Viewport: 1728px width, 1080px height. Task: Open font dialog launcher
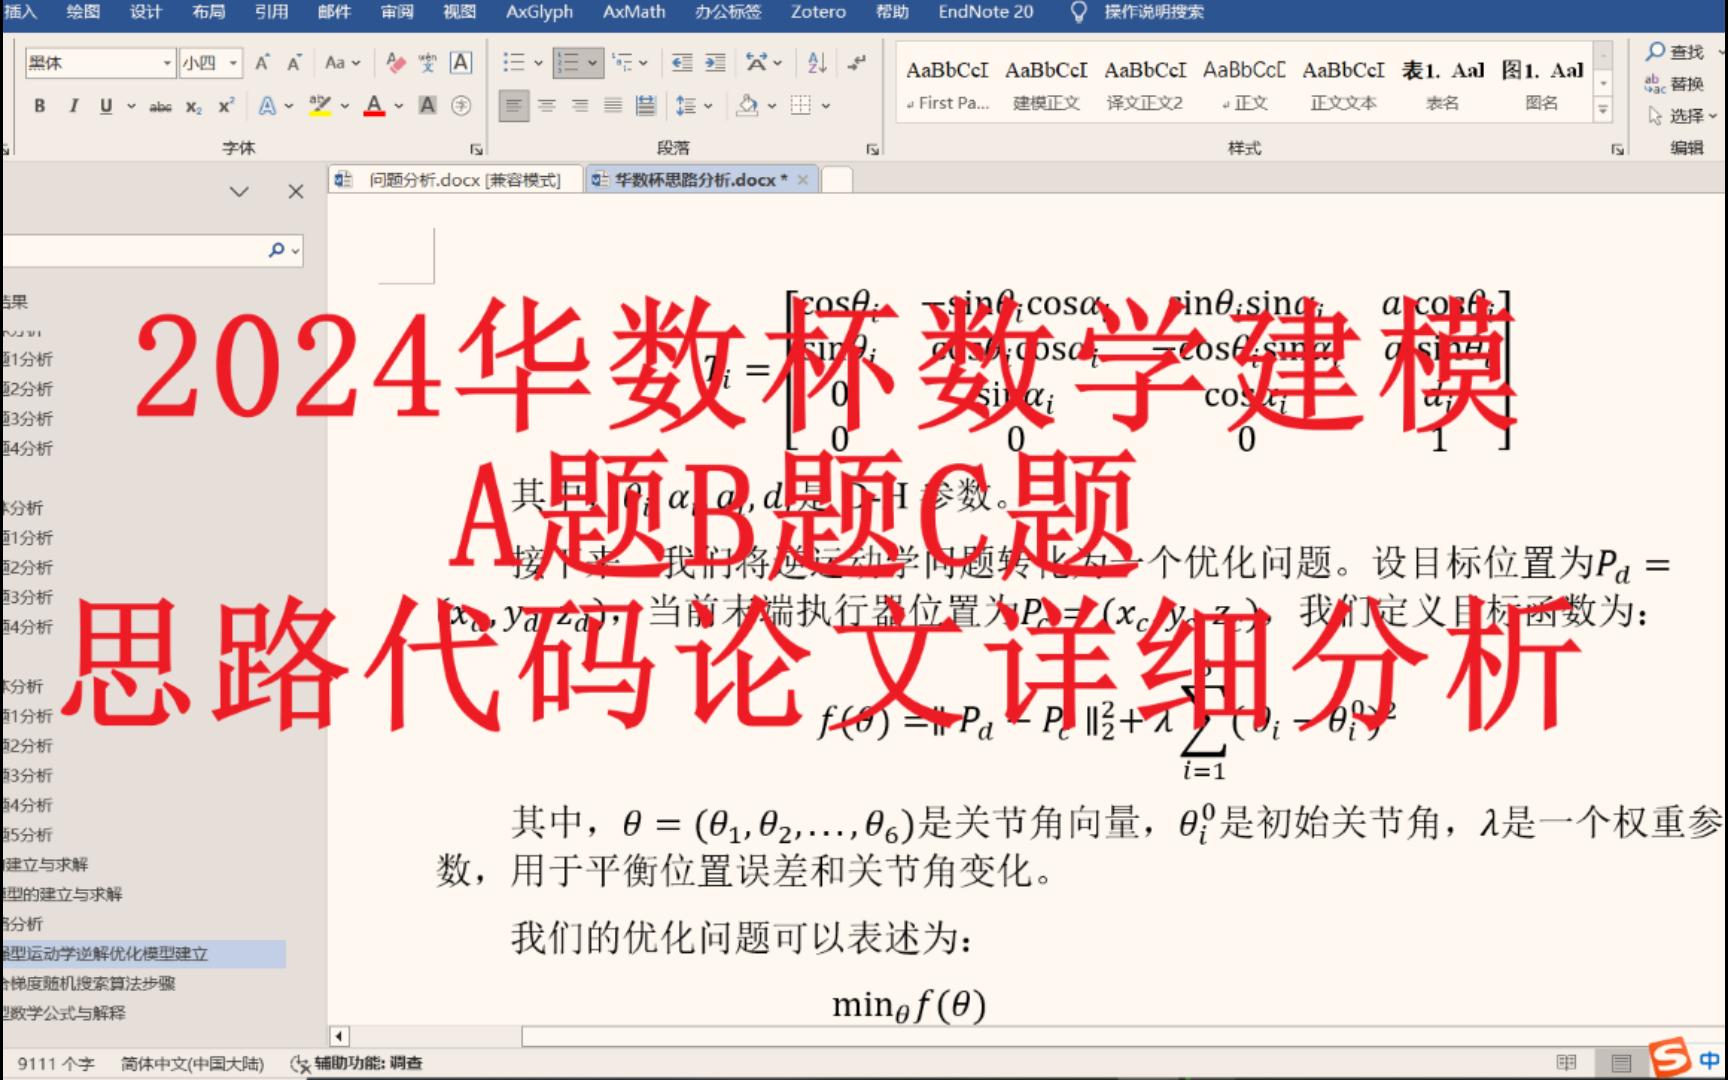point(476,149)
